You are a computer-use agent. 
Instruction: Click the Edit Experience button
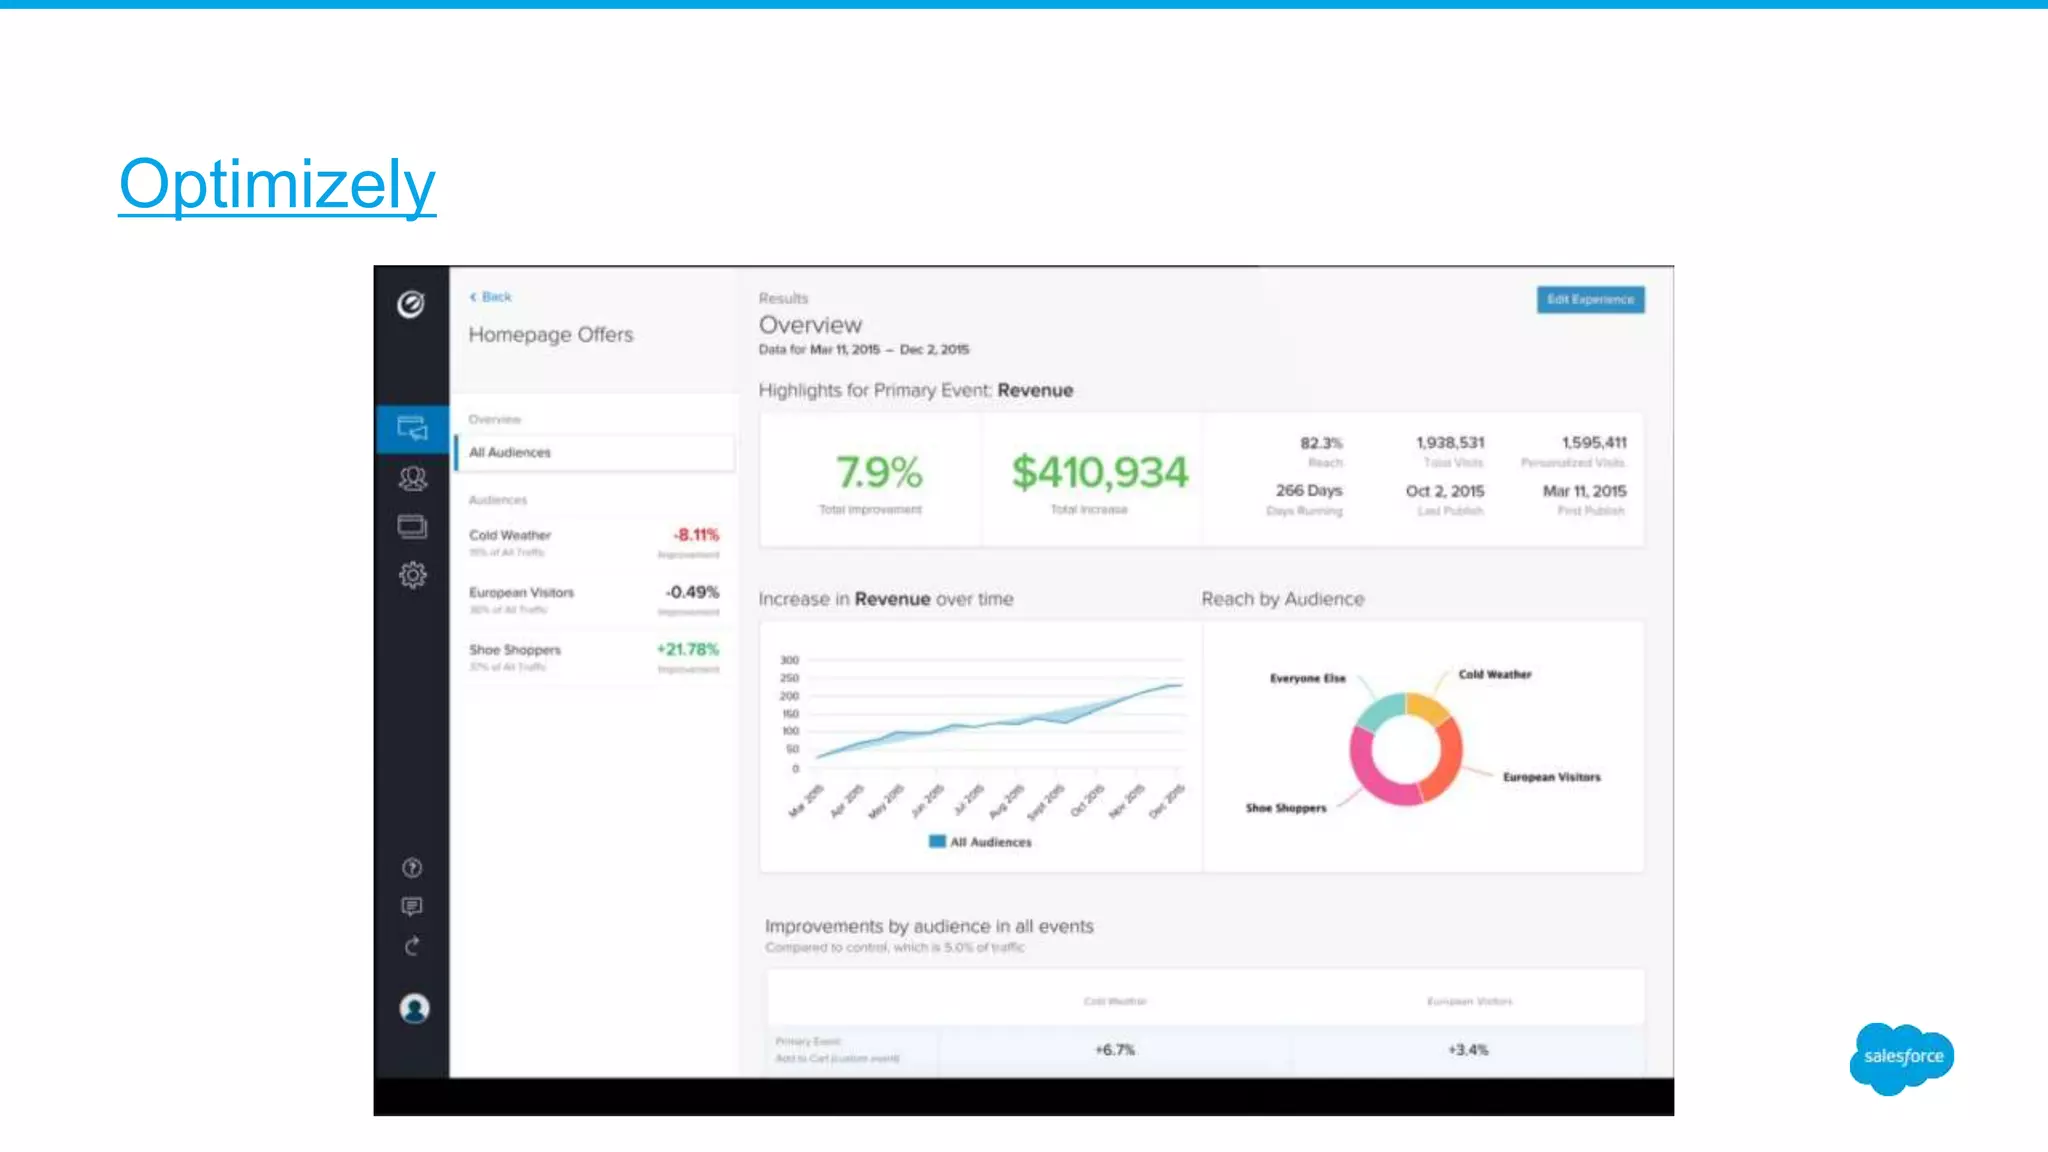pos(1590,300)
